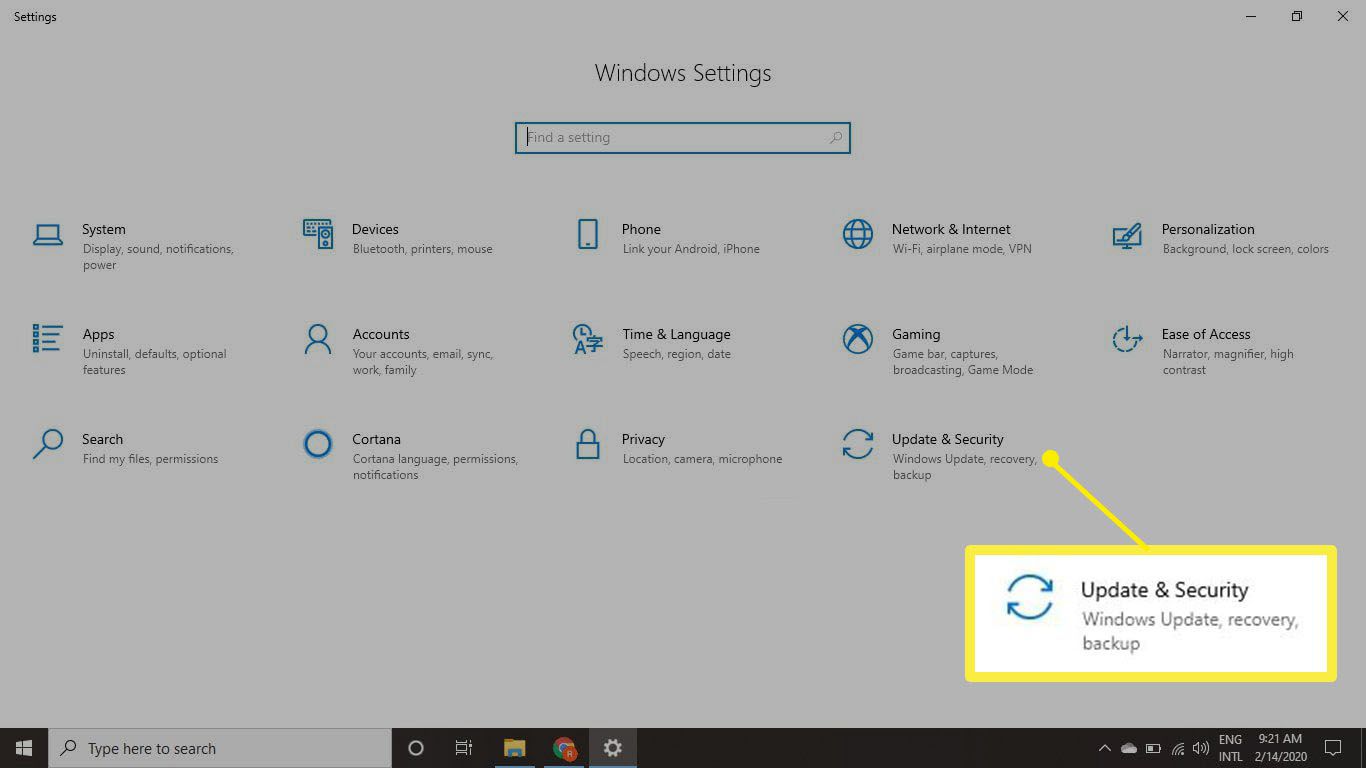Open the Apps settings category

[130, 351]
